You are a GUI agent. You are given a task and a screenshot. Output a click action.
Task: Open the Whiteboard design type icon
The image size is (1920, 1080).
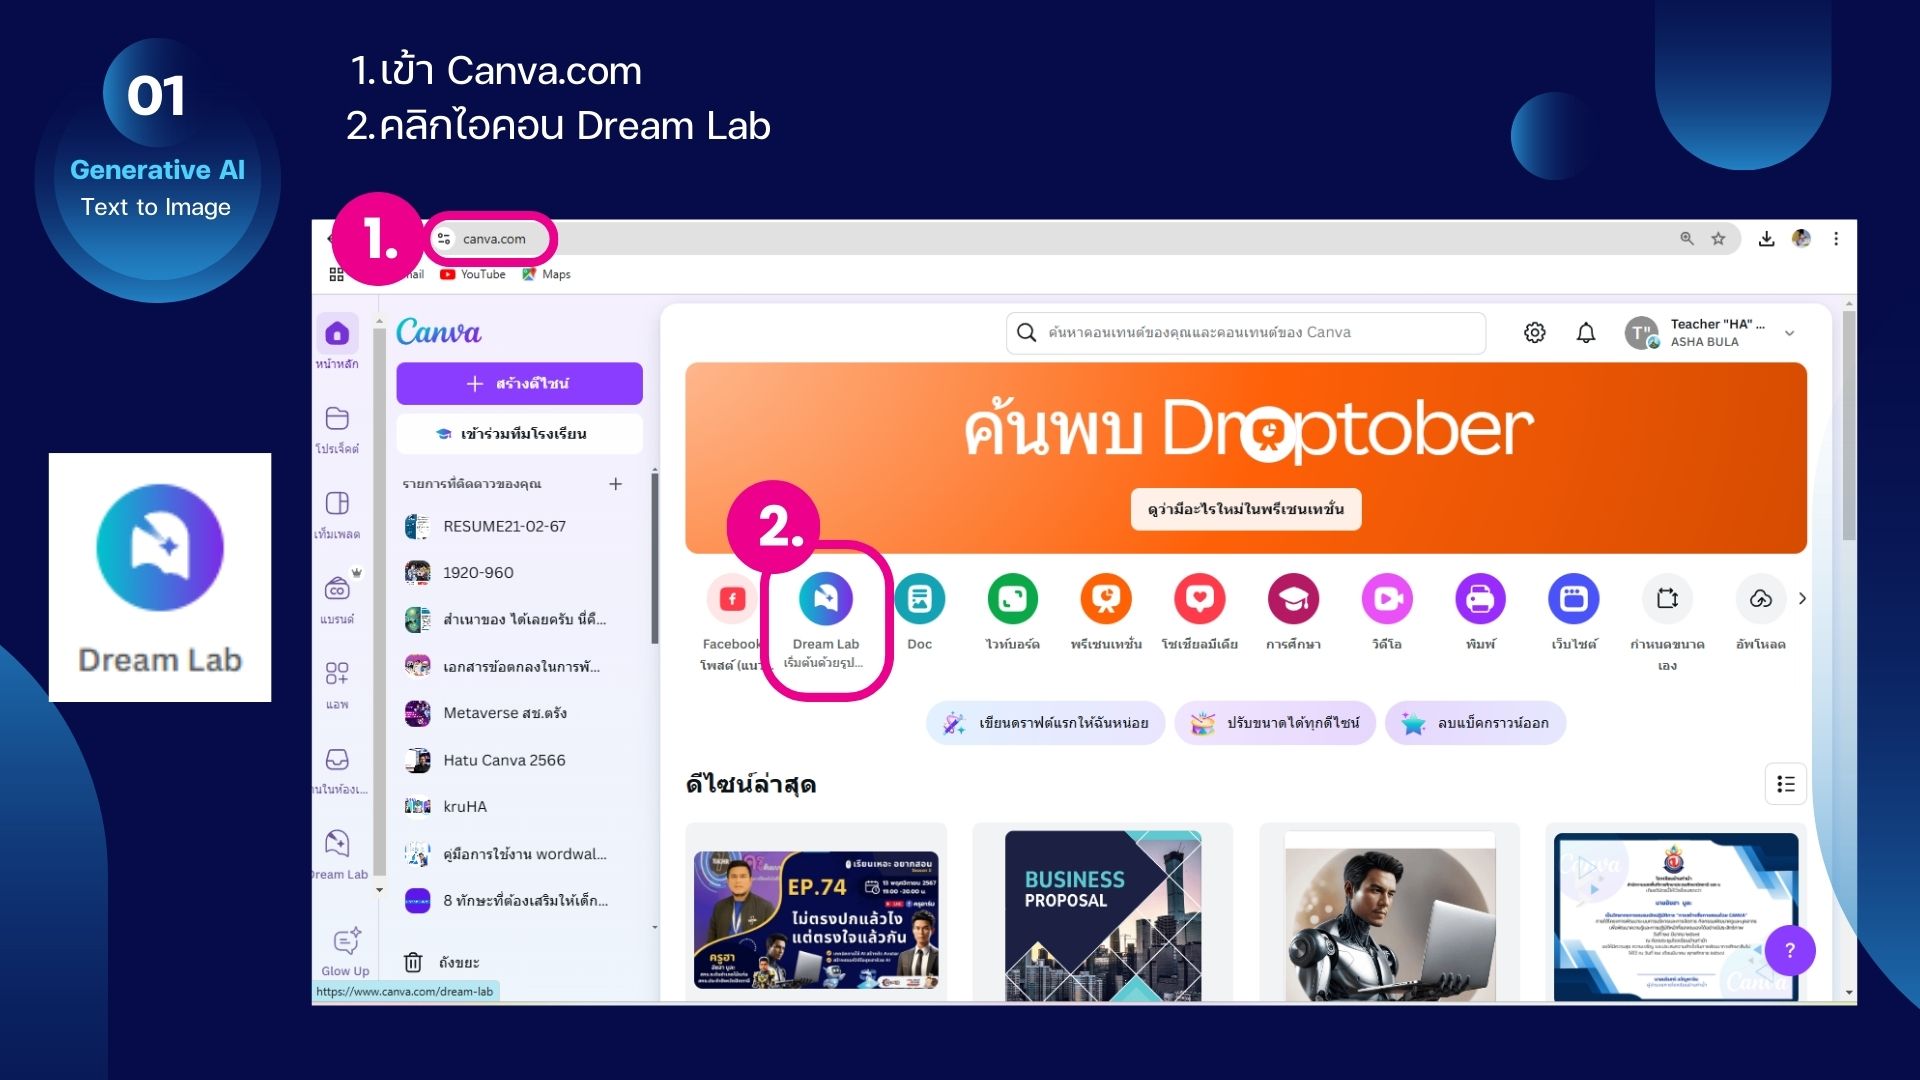tap(1012, 599)
